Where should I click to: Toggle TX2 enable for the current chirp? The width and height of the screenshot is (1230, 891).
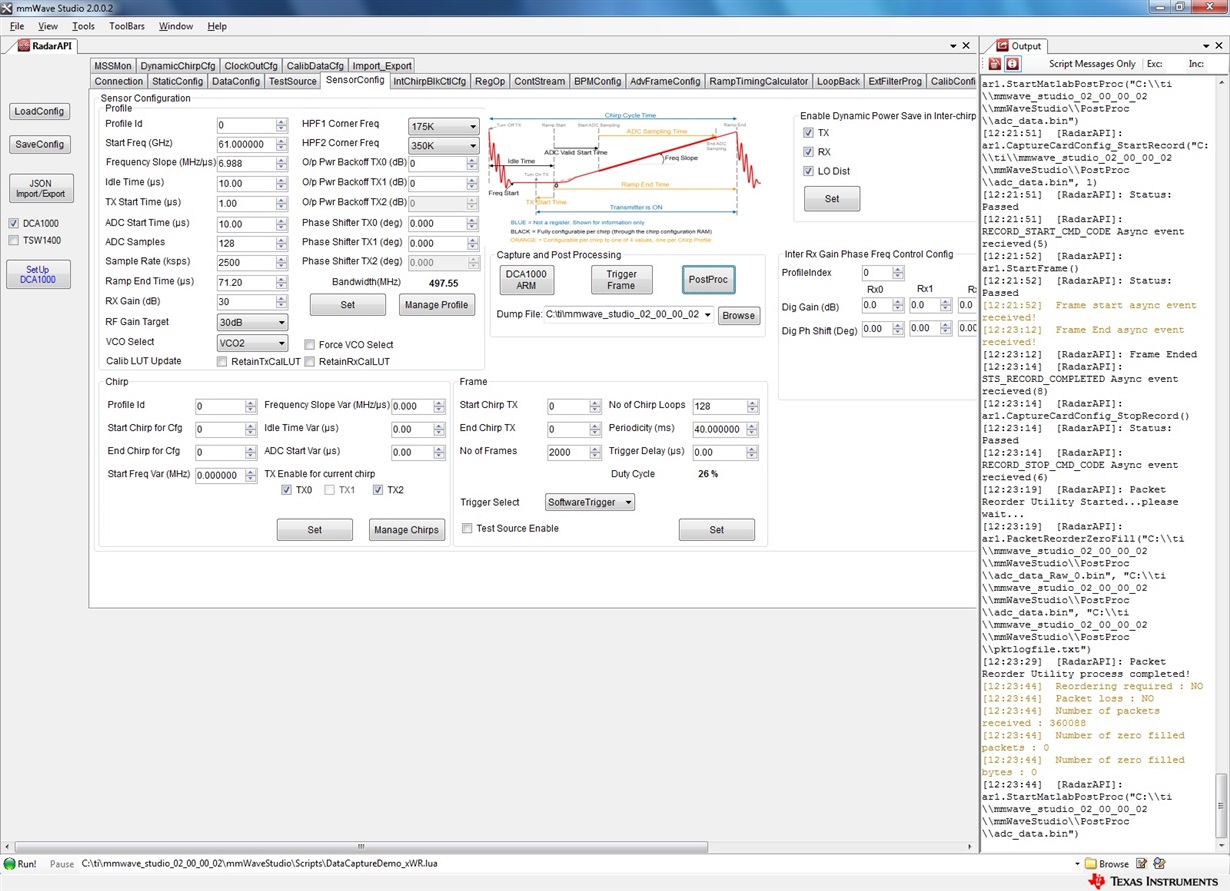click(x=378, y=490)
